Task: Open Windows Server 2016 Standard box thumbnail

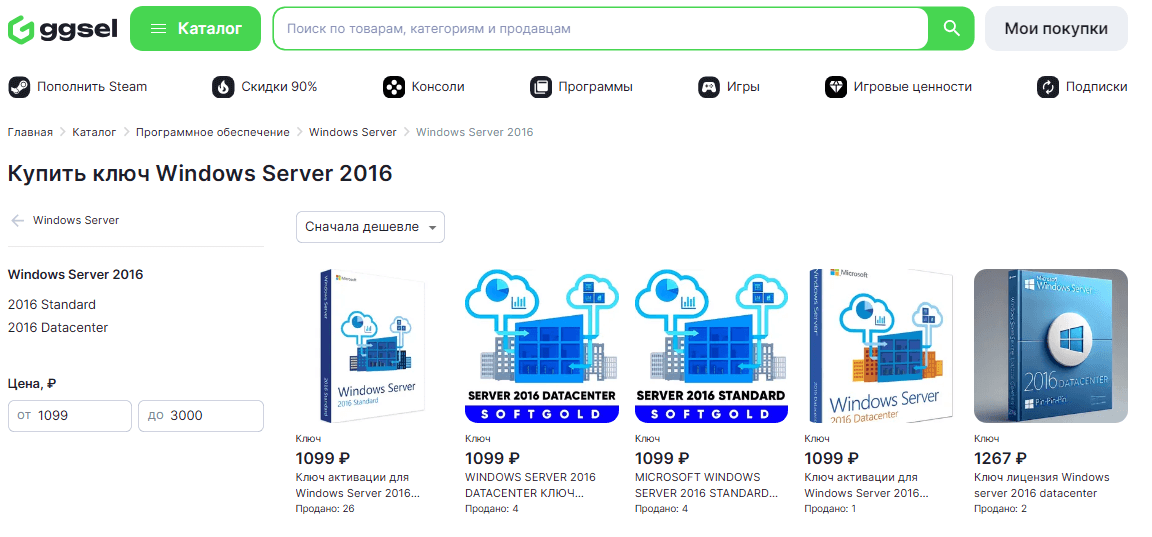Action: coord(372,346)
